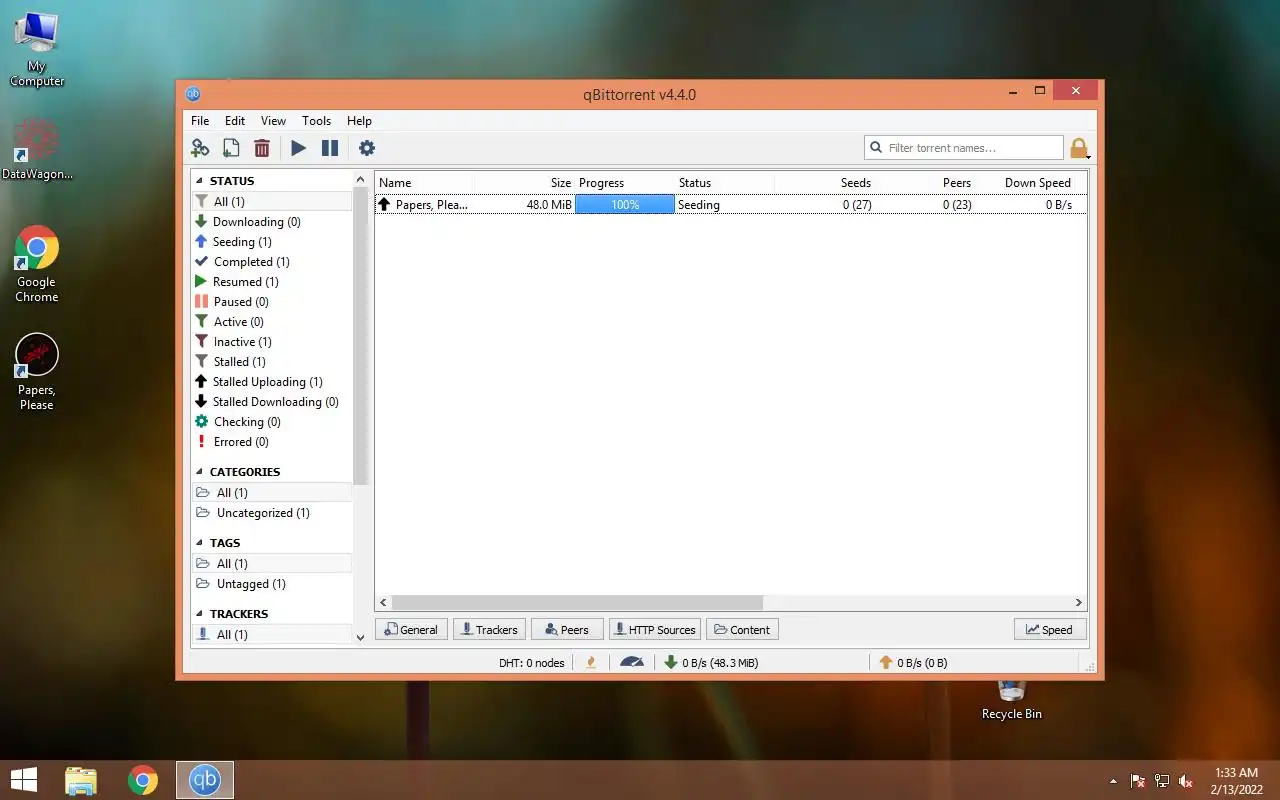Select the Stalled (1) filter

coord(272,362)
